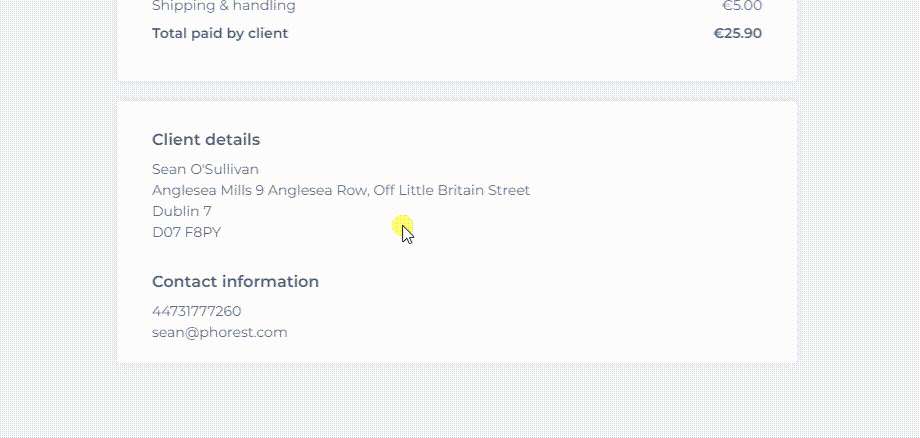
Task: Click the Dublin 7 address line
Action: pos(182,211)
